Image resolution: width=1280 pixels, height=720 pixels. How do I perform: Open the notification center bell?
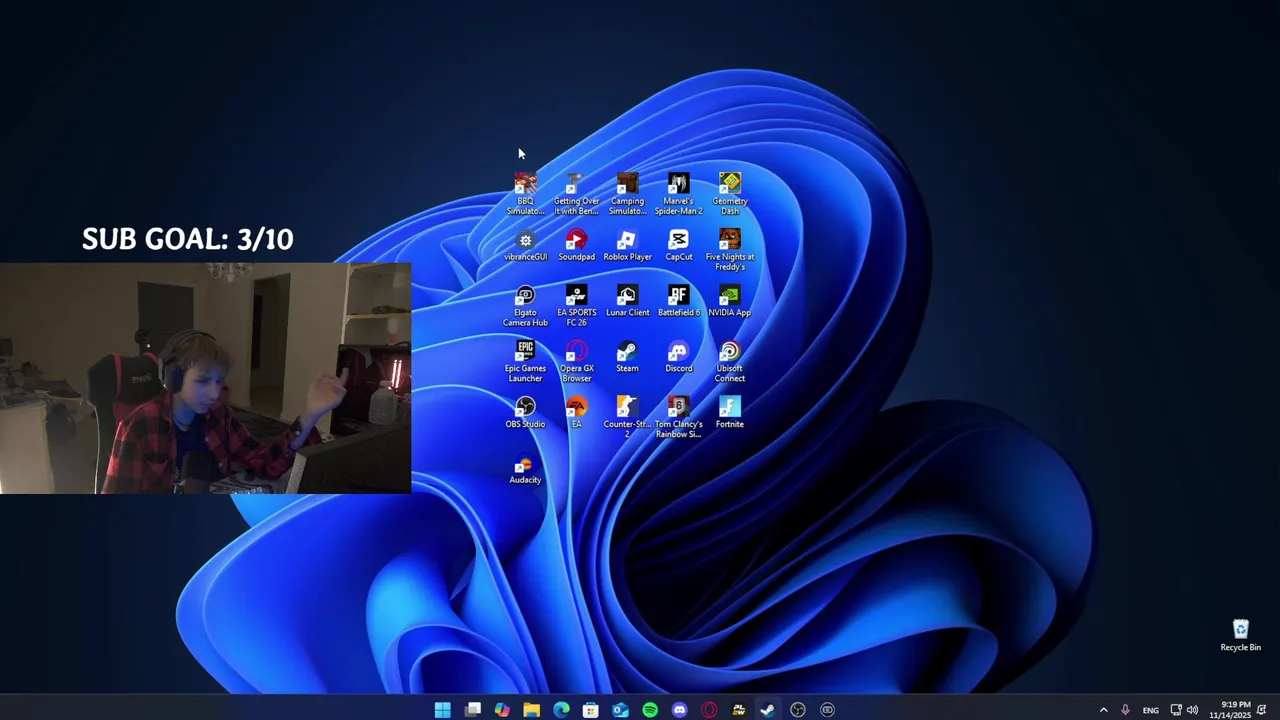click(x=1262, y=710)
